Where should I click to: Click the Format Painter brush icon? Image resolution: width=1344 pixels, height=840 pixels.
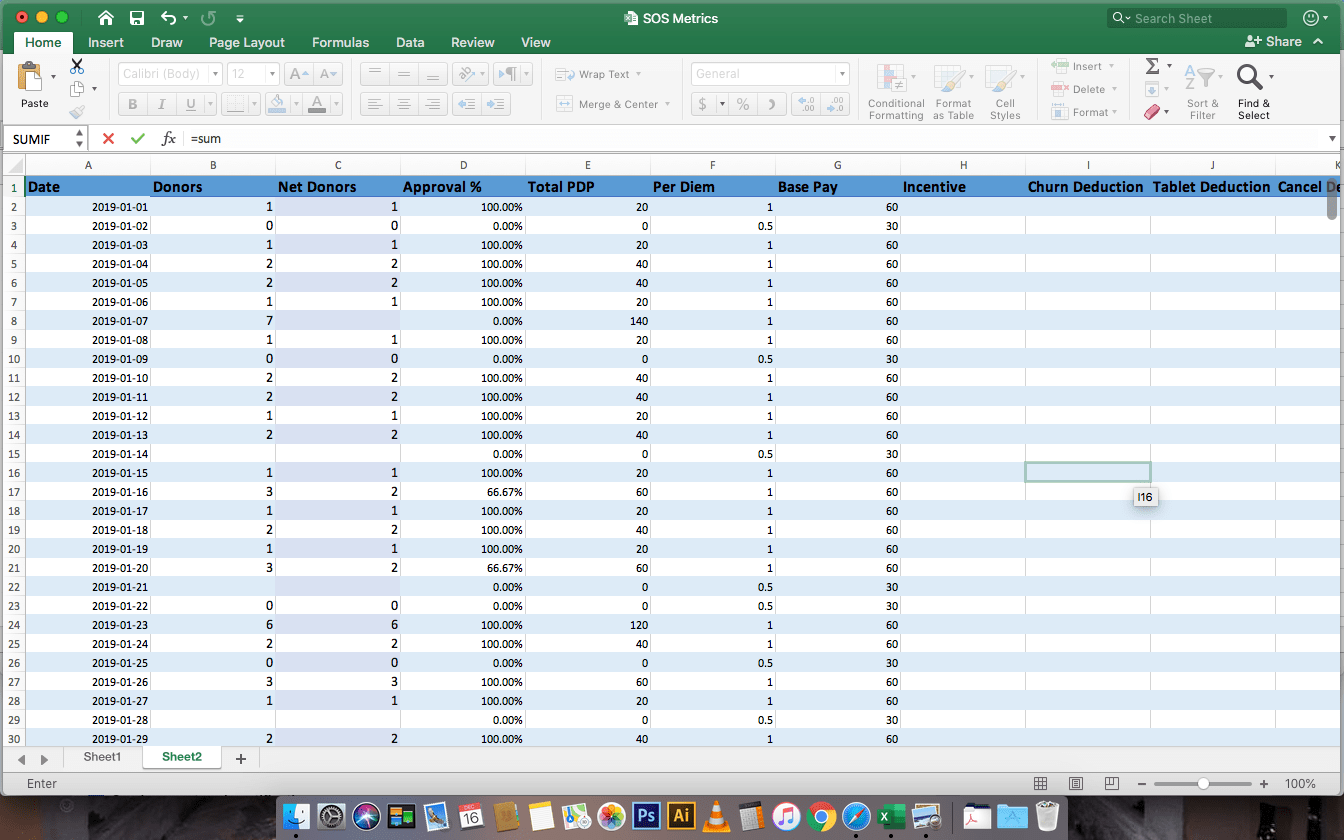click(x=77, y=112)
